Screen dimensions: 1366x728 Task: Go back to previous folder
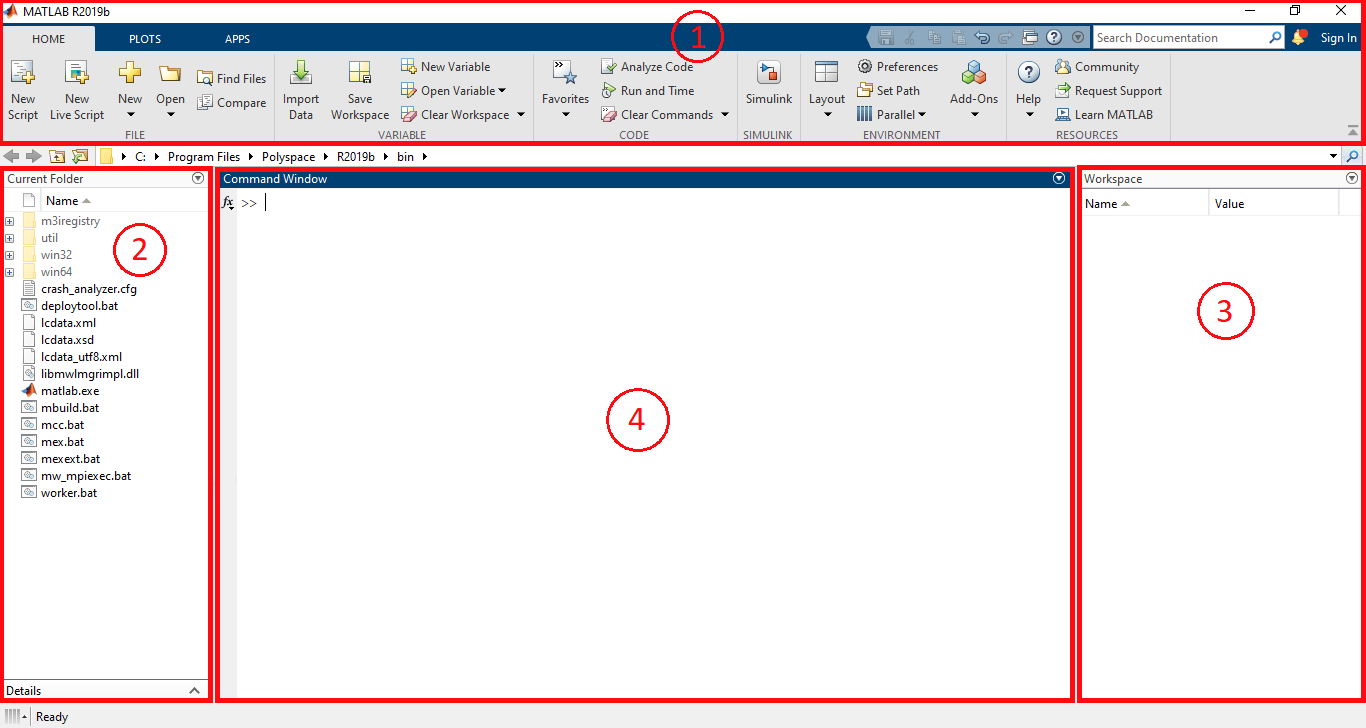[12, 156]
